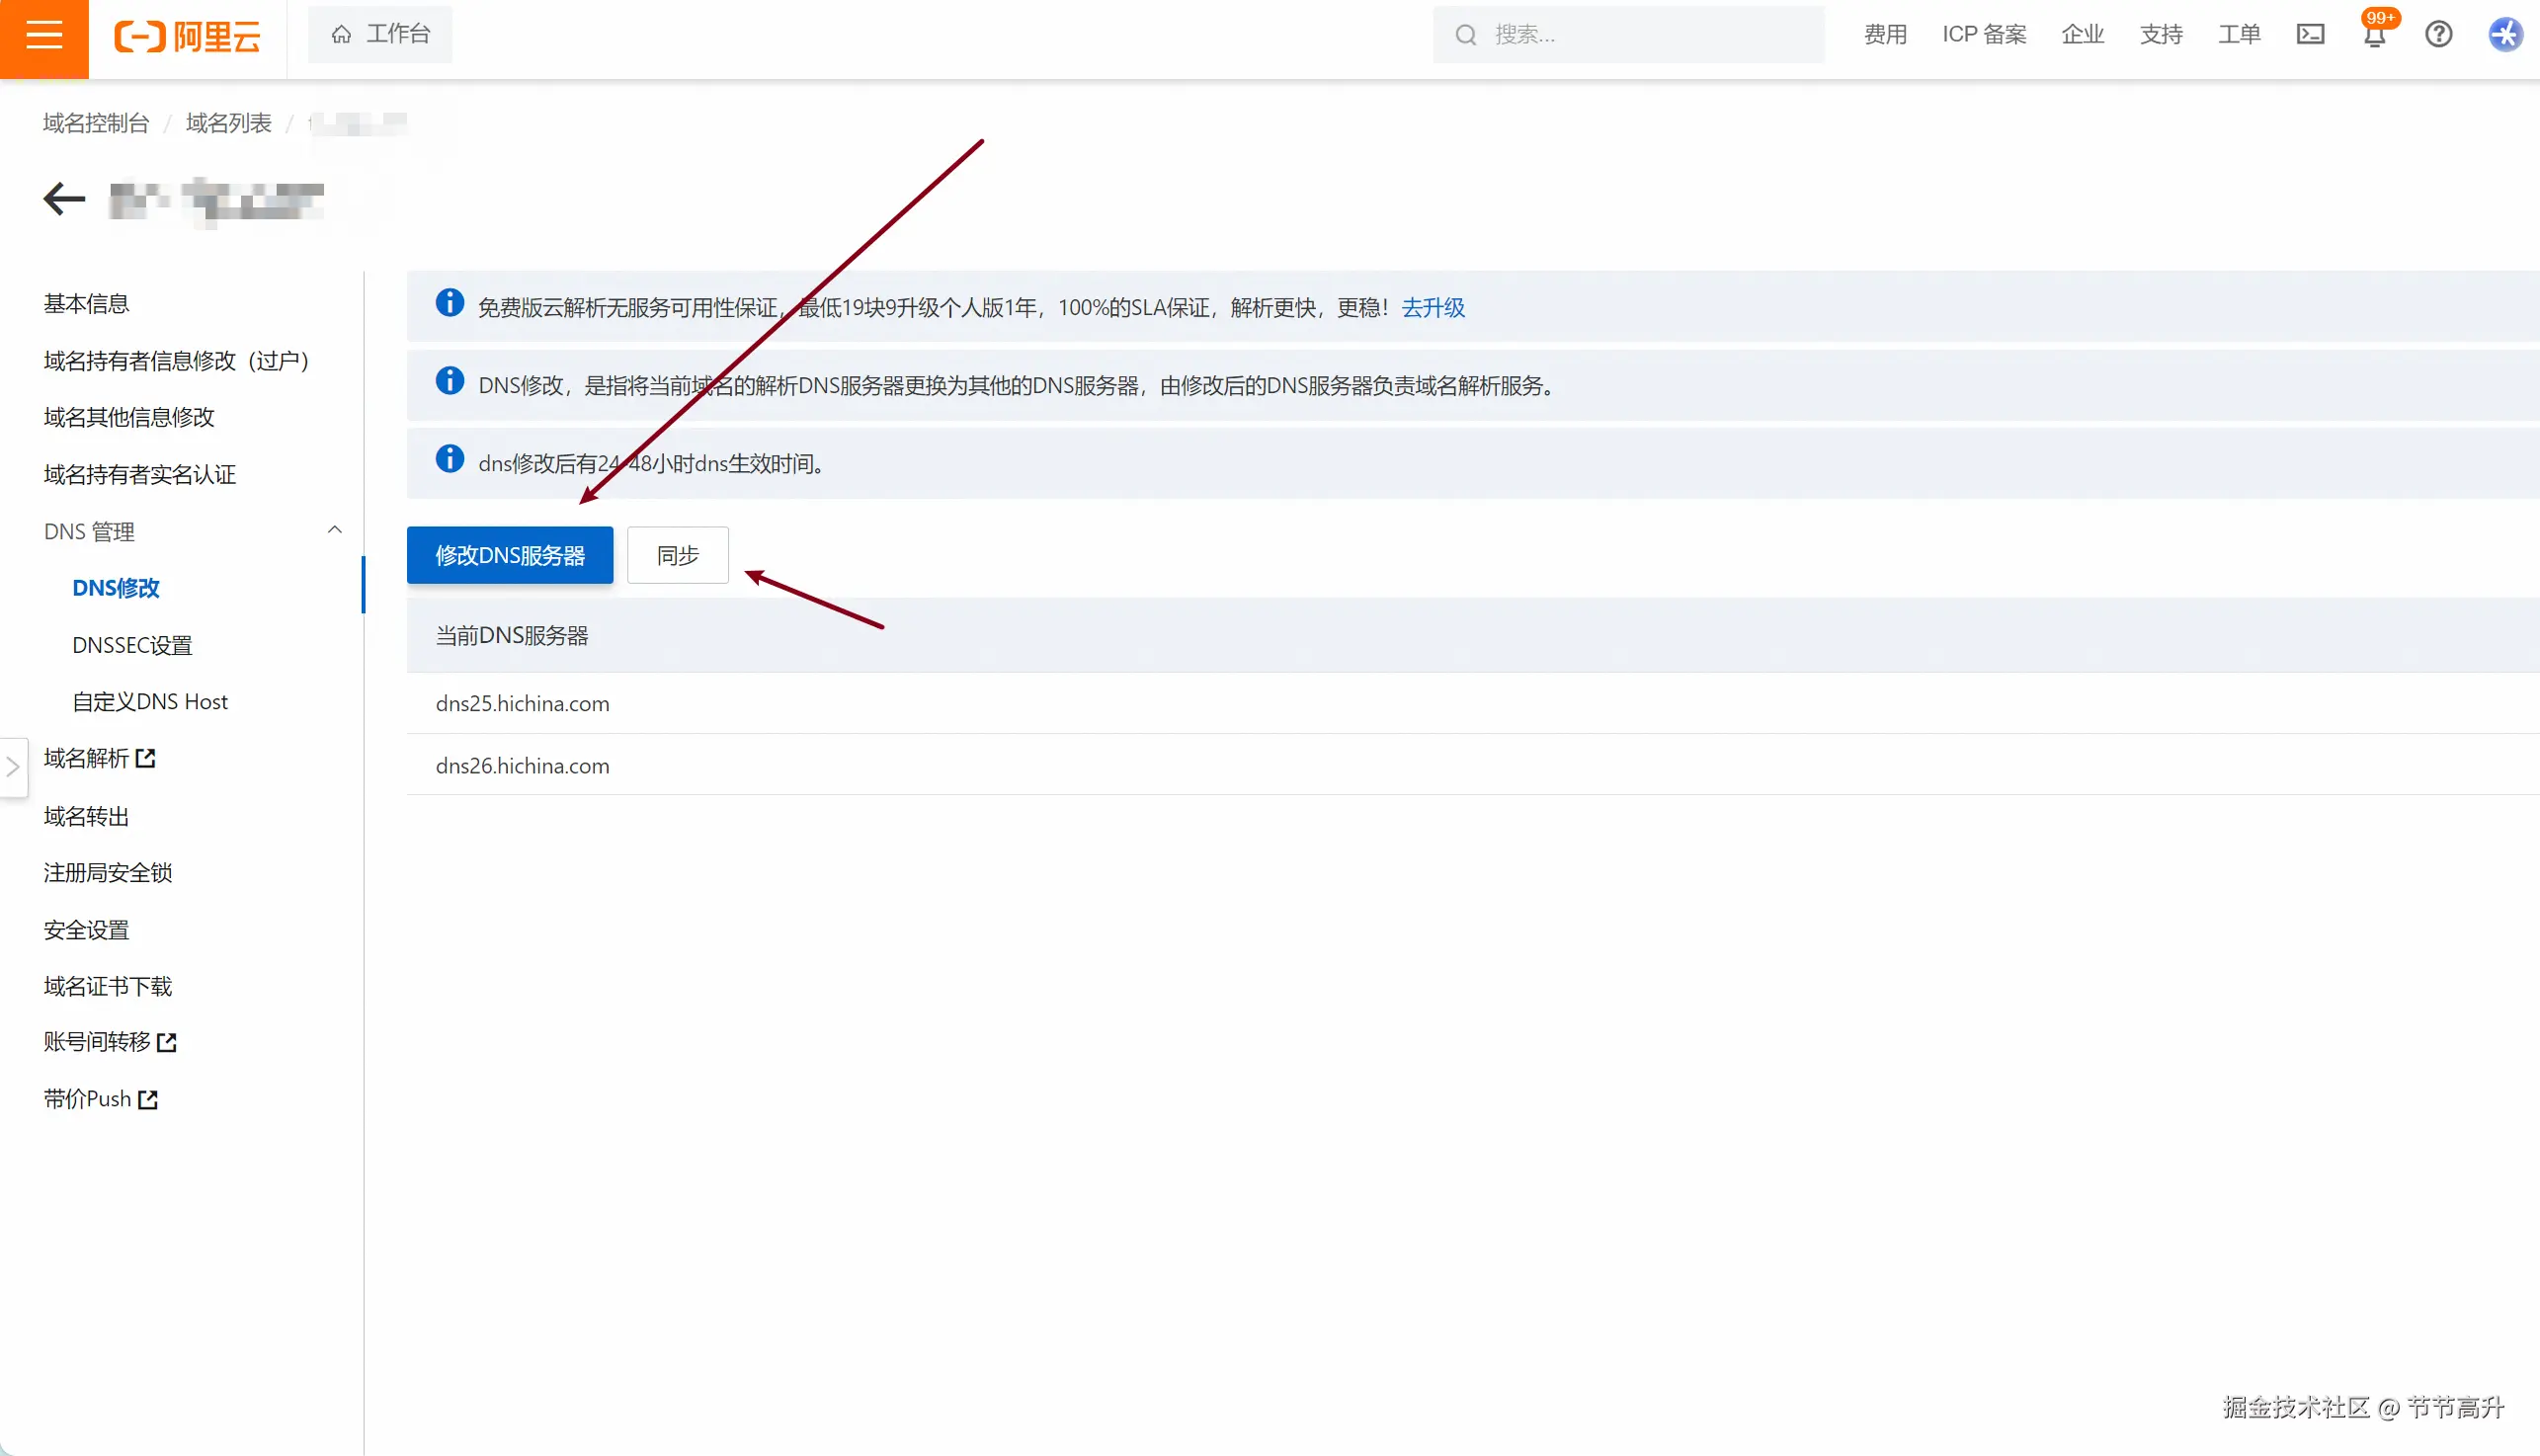Click 修改DNS服务器 button

coord(509,555)
